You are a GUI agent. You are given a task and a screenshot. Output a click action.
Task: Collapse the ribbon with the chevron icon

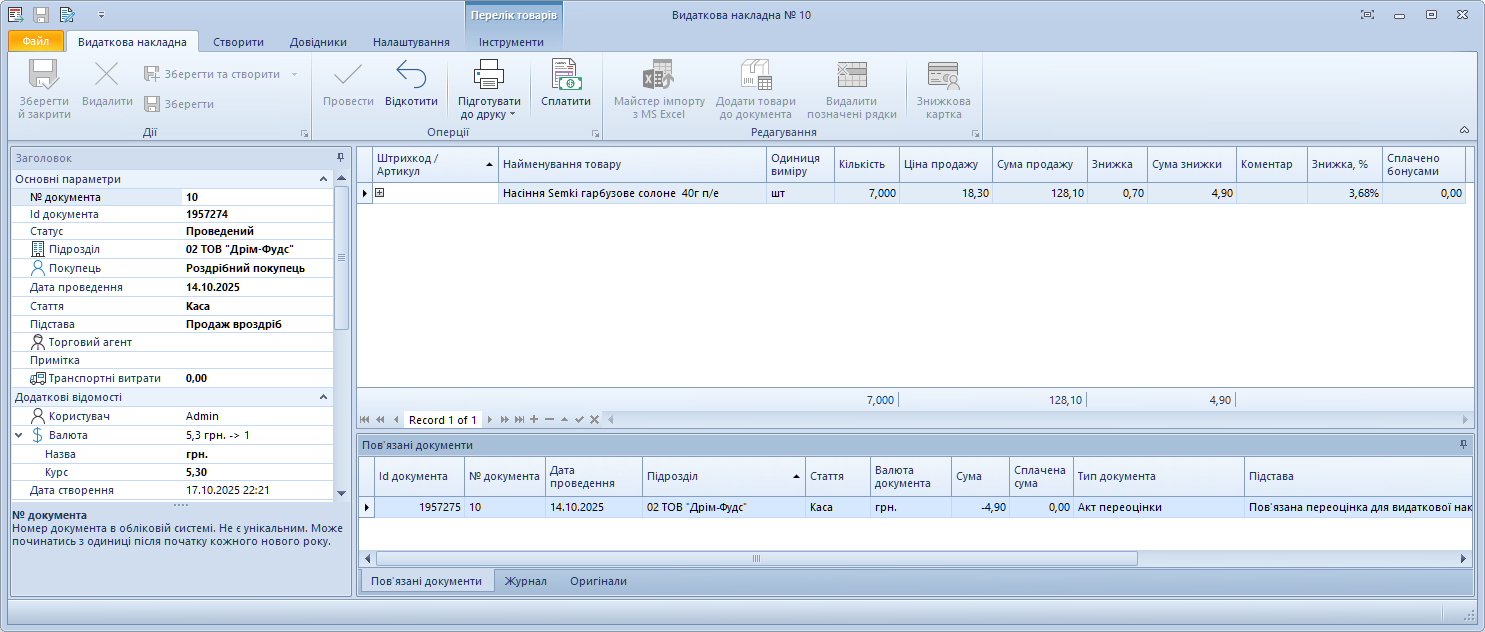(x=1464, y=130)
